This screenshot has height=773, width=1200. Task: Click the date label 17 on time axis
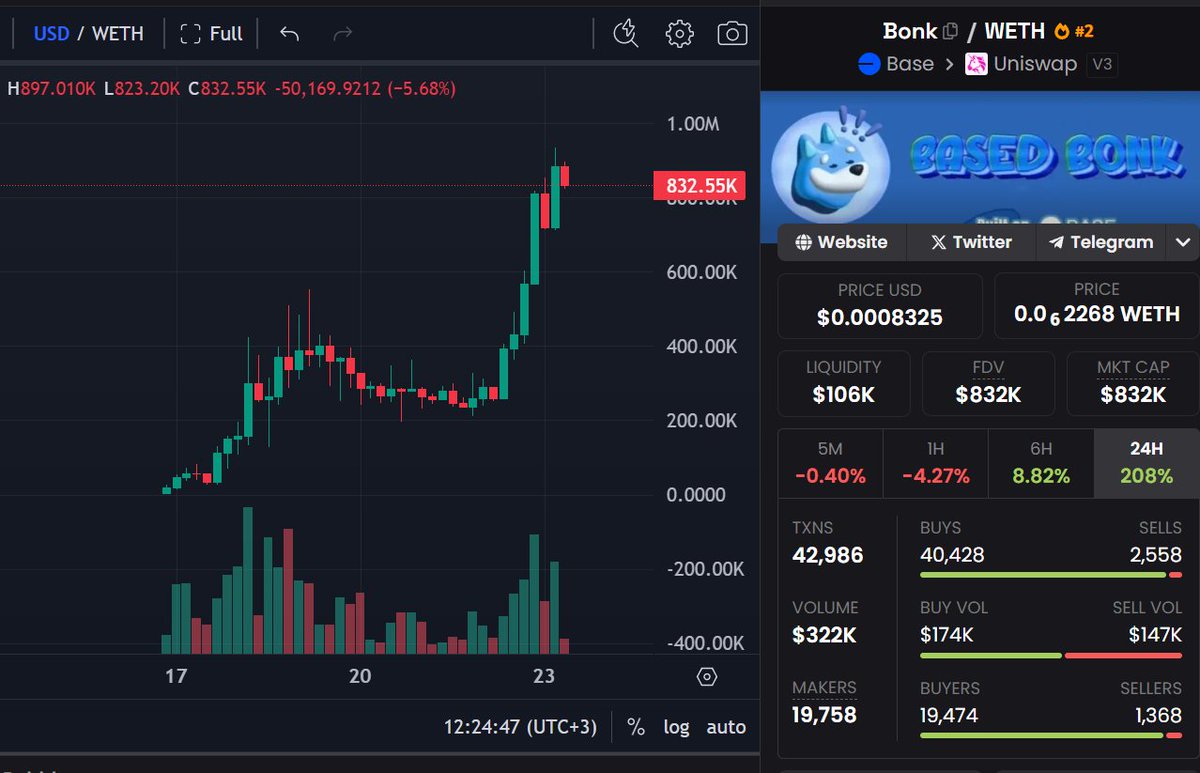(176, 677)
